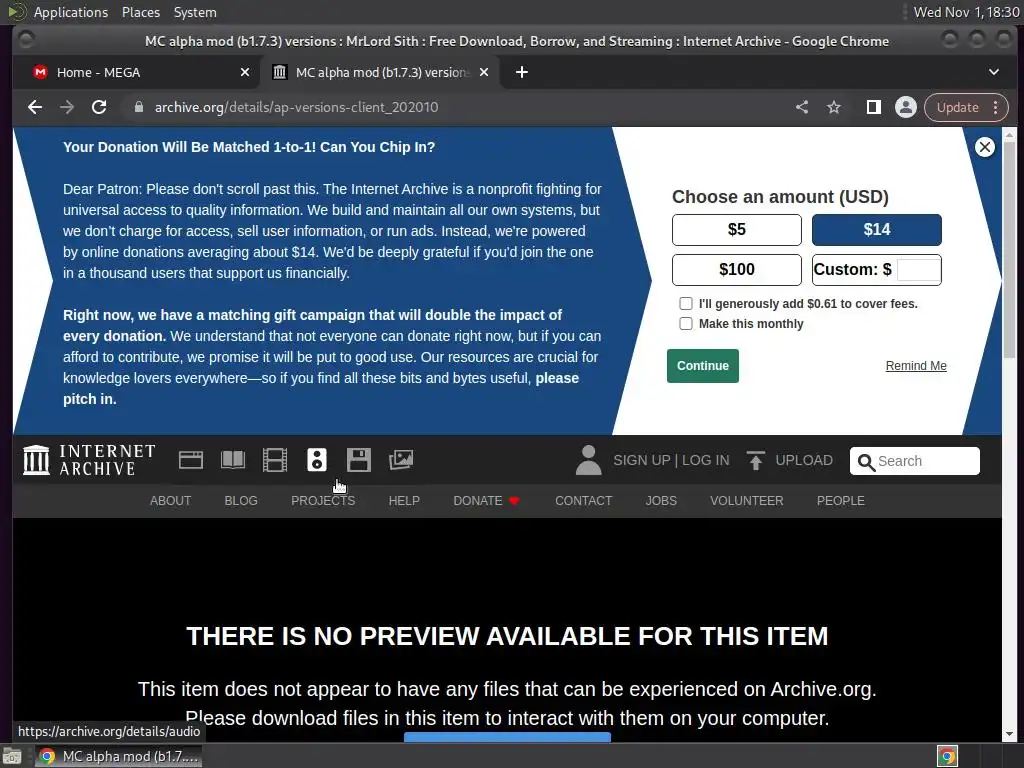The height and width of the screenshot is (768, 1024).
Task: Close the donation banner with X
Action: tap(985, 147)
